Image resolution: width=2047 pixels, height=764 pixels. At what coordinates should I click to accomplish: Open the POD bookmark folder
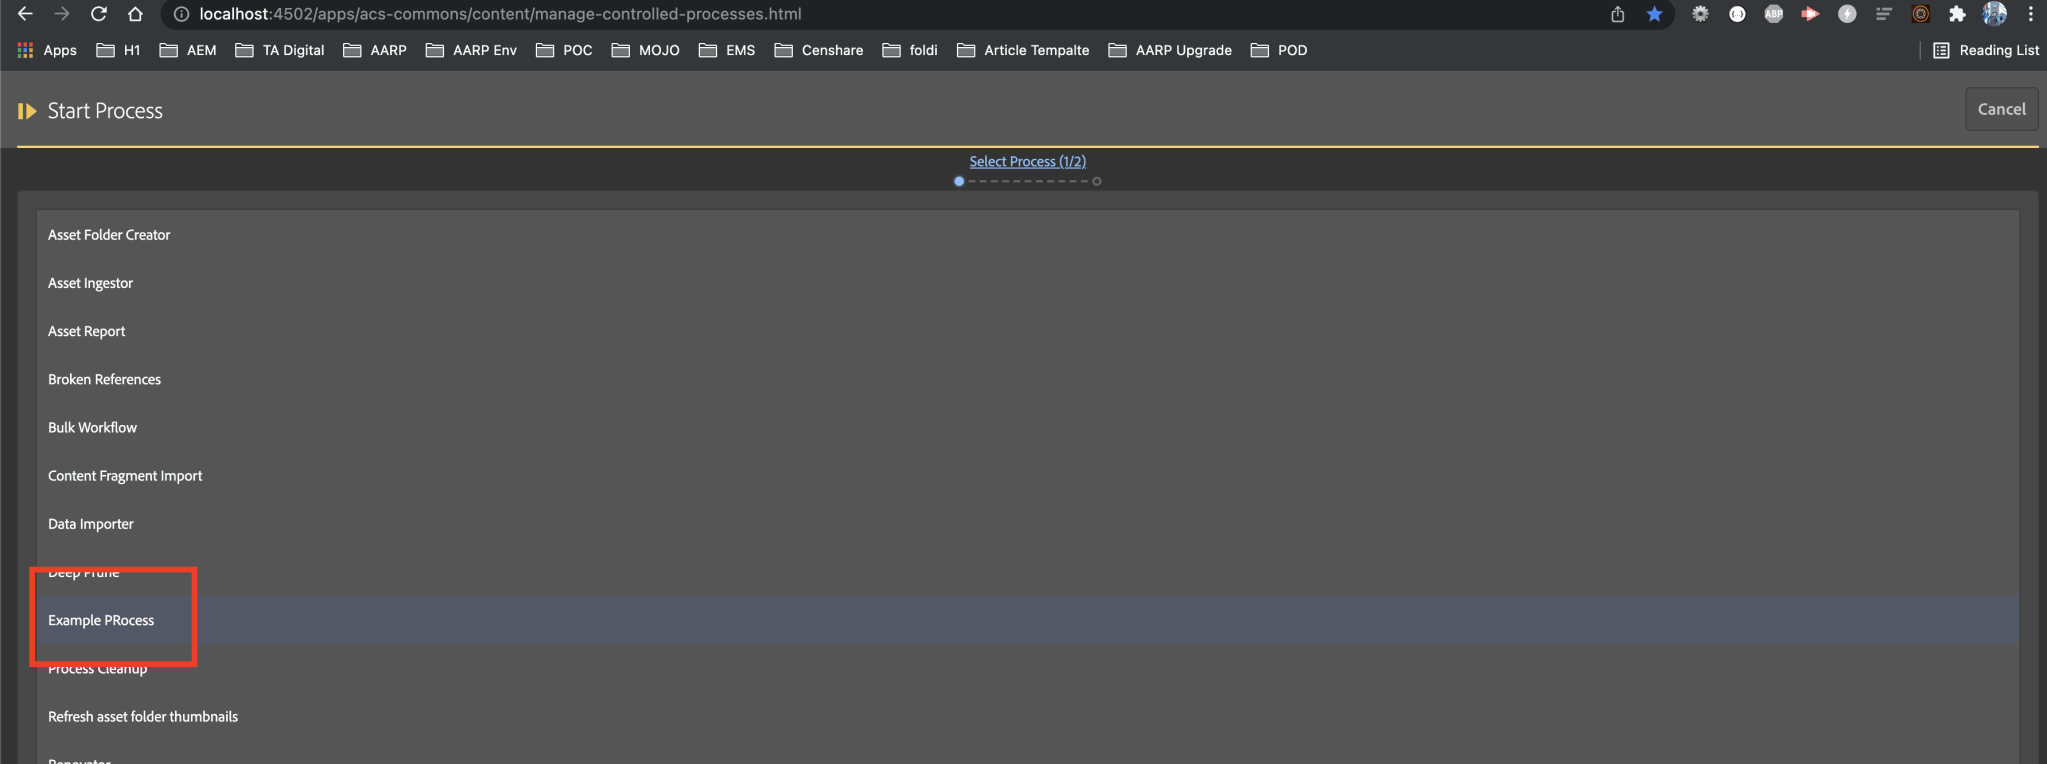(1279, 50)
